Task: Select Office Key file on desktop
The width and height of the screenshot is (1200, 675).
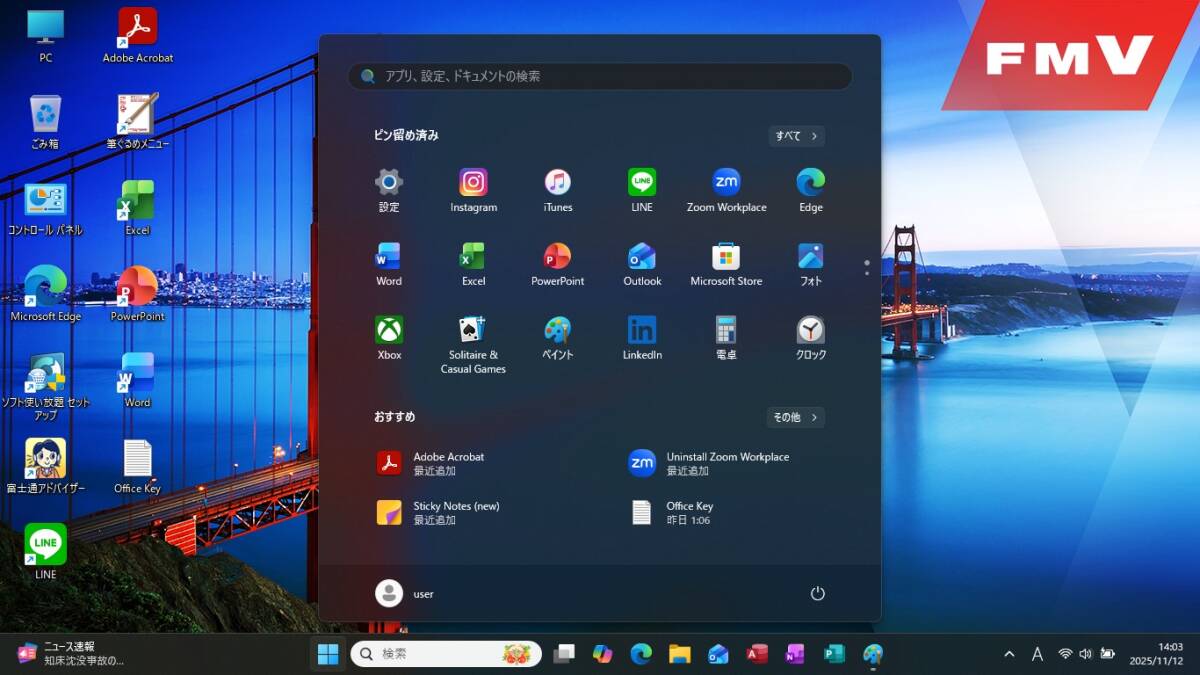Action: pos(138,466)
